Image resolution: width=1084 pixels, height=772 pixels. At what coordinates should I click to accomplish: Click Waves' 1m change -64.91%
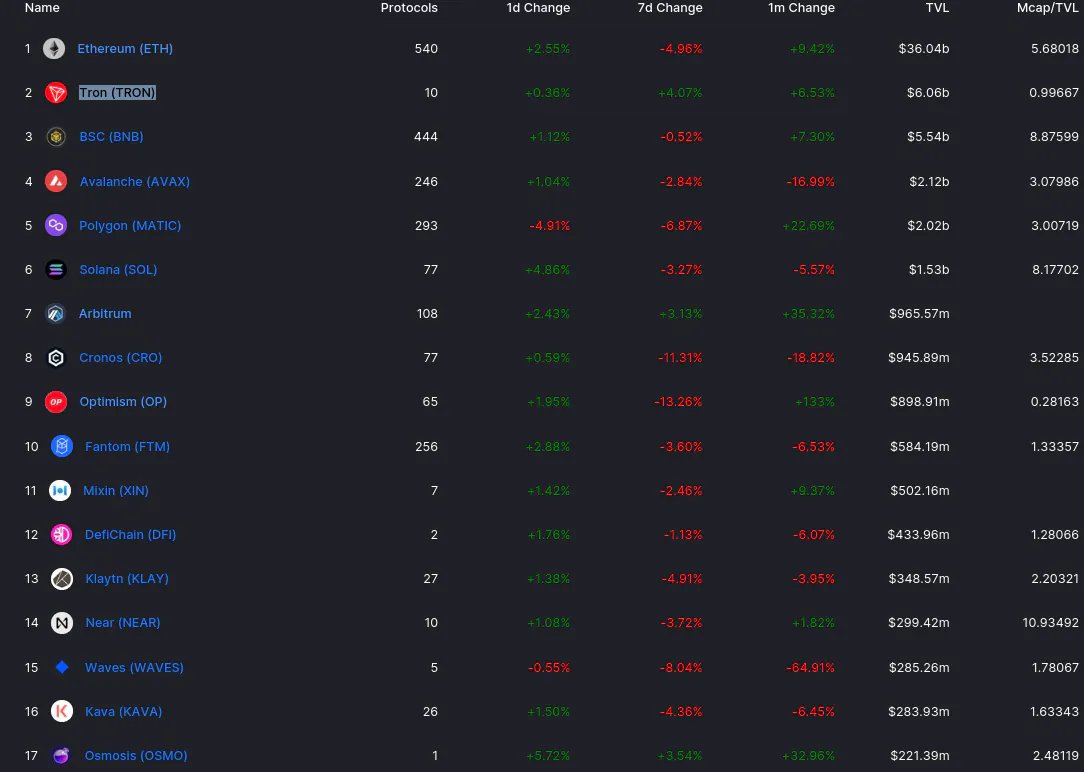click(810, 667)
